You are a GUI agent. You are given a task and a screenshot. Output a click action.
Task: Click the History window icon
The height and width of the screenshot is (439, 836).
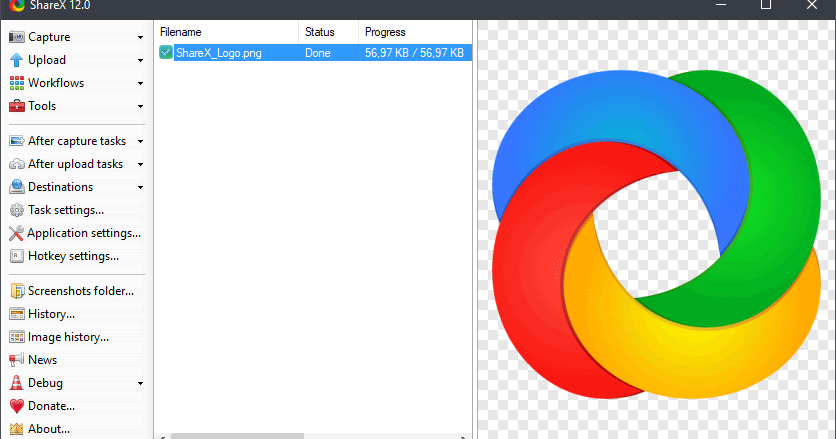click(x=17, y=314)
